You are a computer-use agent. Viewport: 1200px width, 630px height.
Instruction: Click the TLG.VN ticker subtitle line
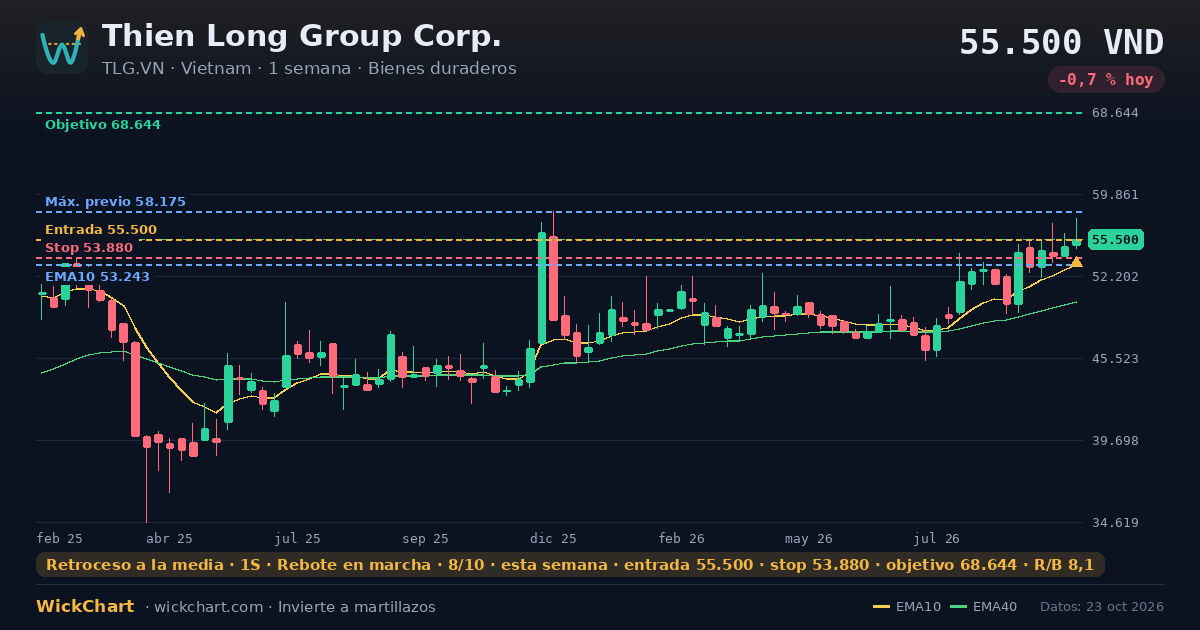[309, 69]
